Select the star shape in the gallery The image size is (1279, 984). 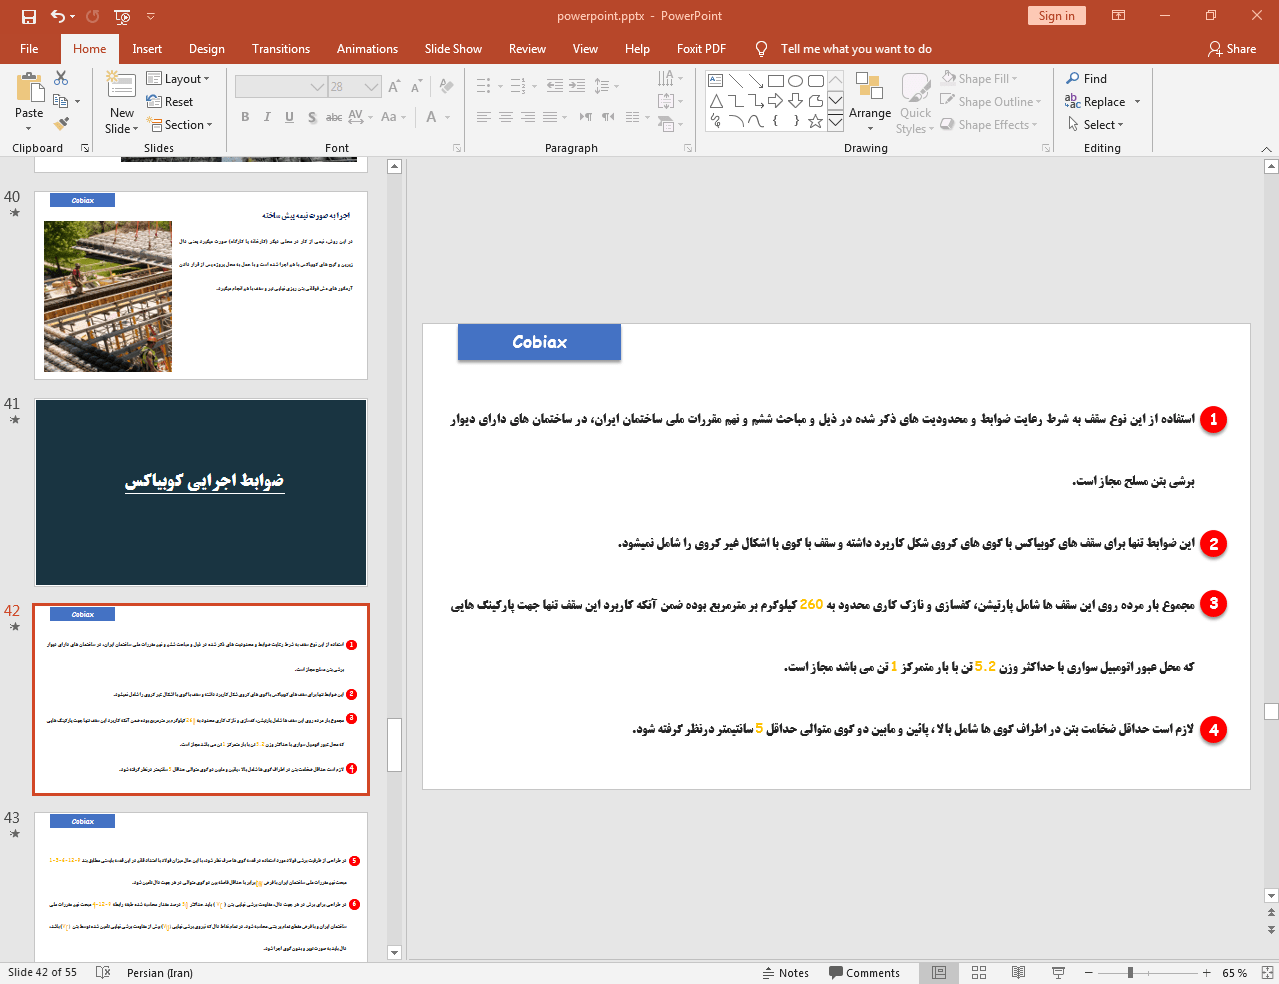815,121
